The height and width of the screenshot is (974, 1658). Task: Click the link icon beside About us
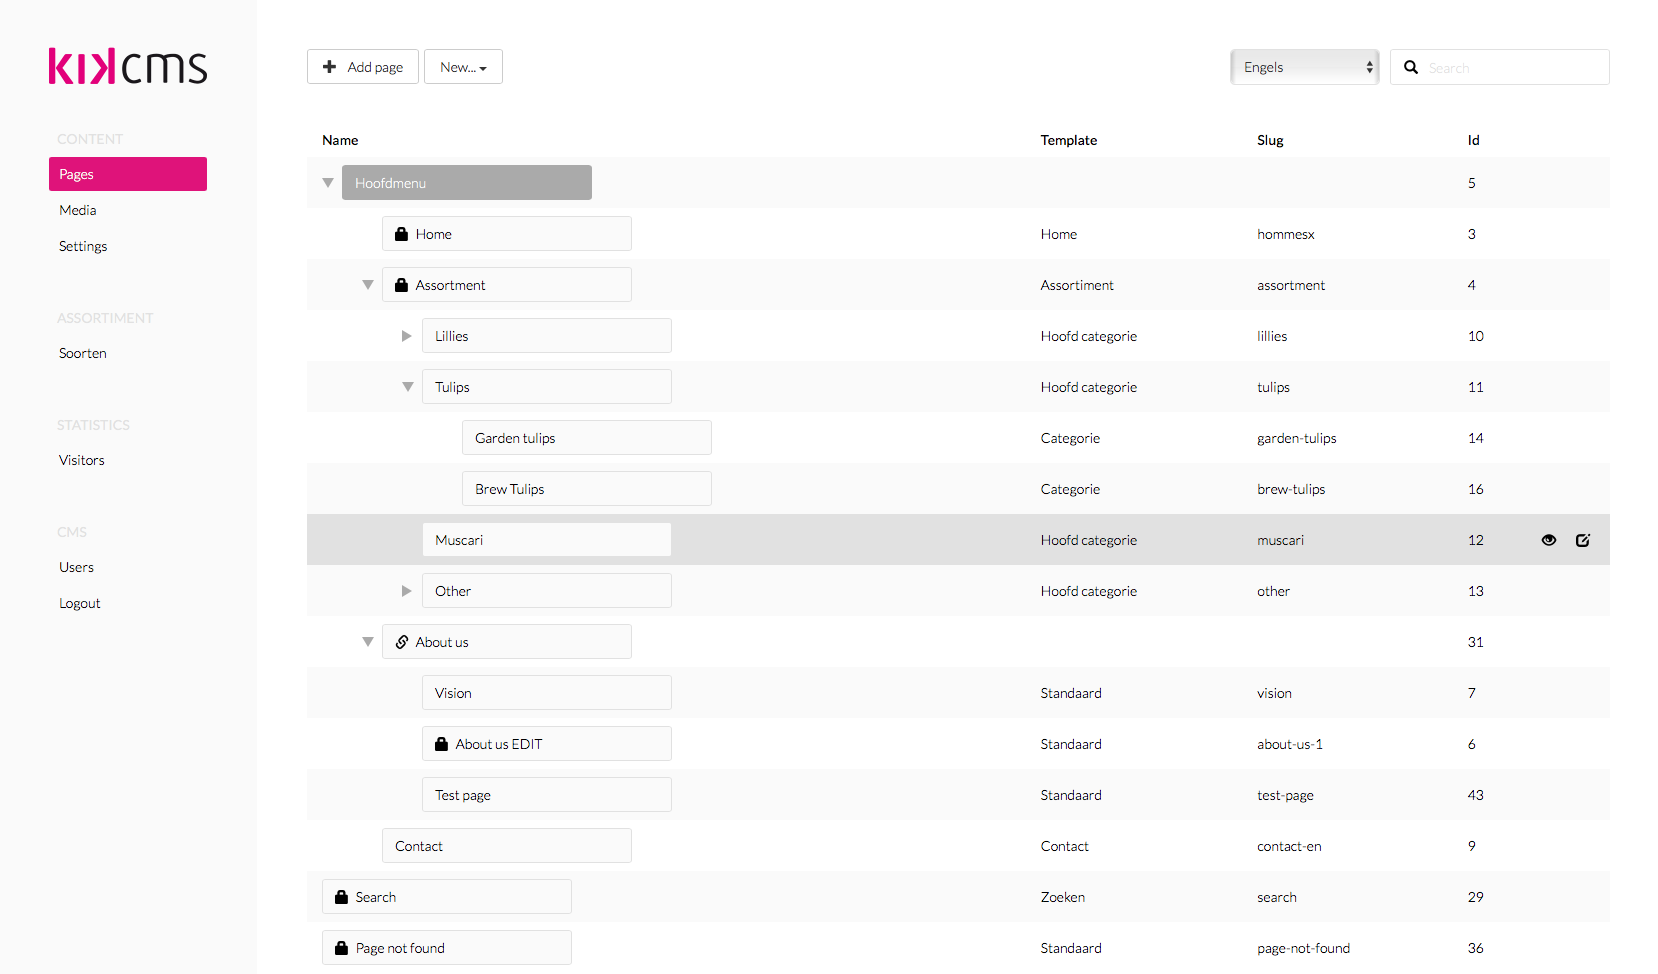coord(402,642)
